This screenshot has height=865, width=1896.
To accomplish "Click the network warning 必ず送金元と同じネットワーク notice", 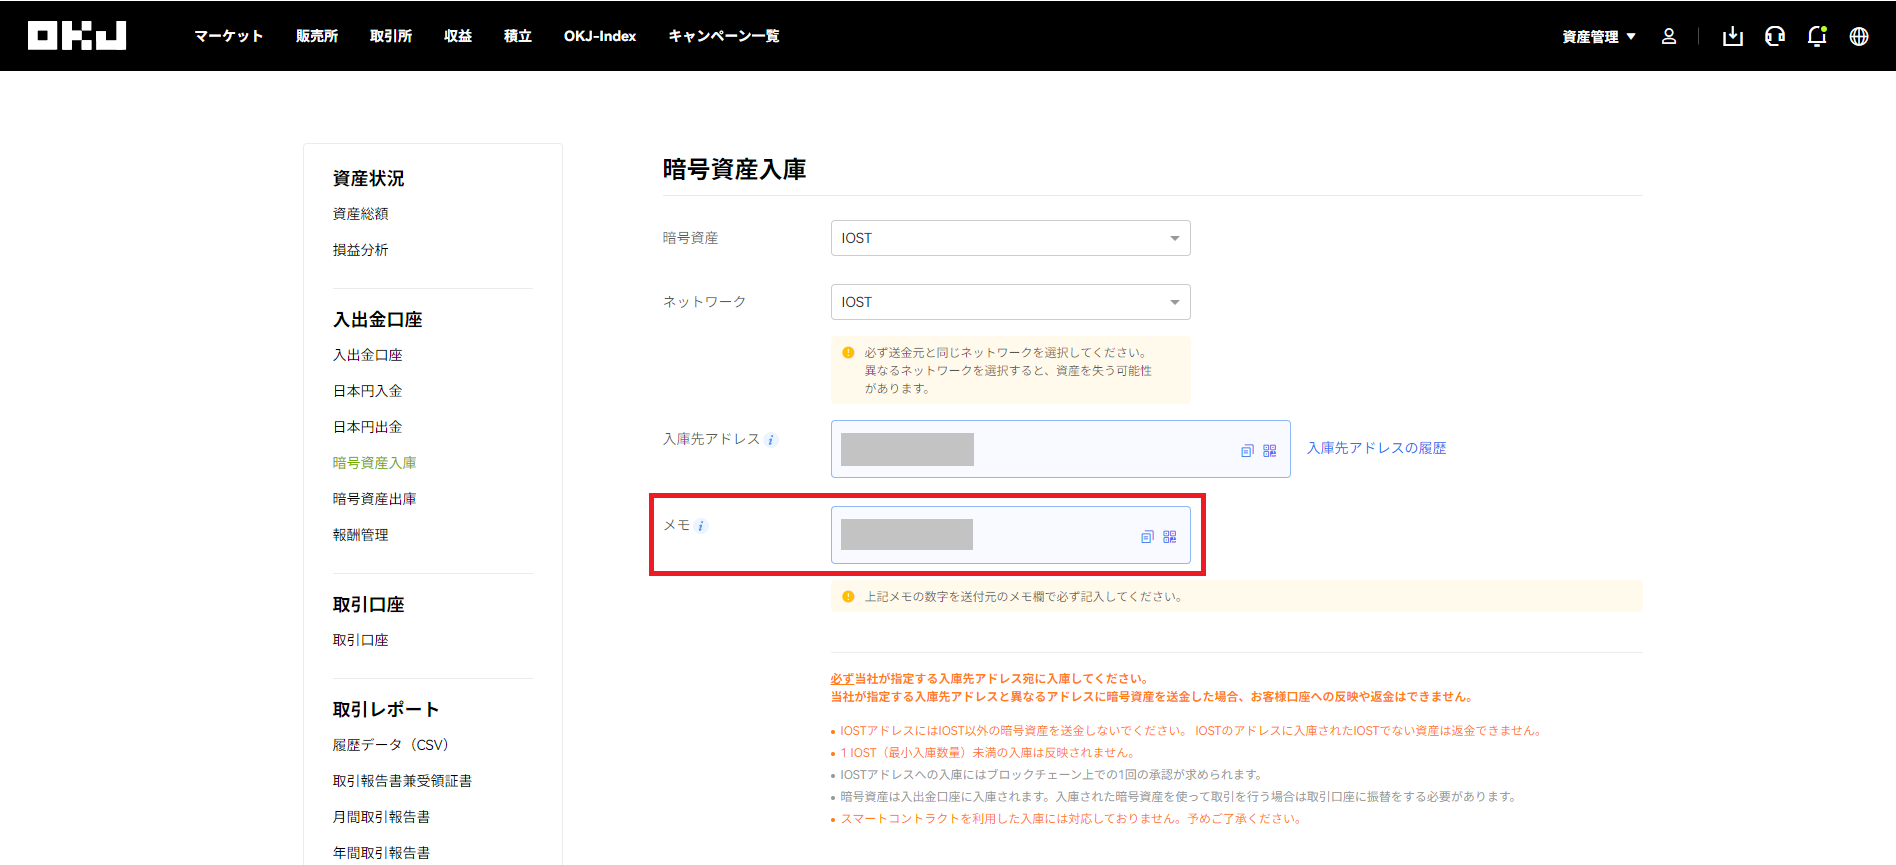I will click(x=1010, y=370).
